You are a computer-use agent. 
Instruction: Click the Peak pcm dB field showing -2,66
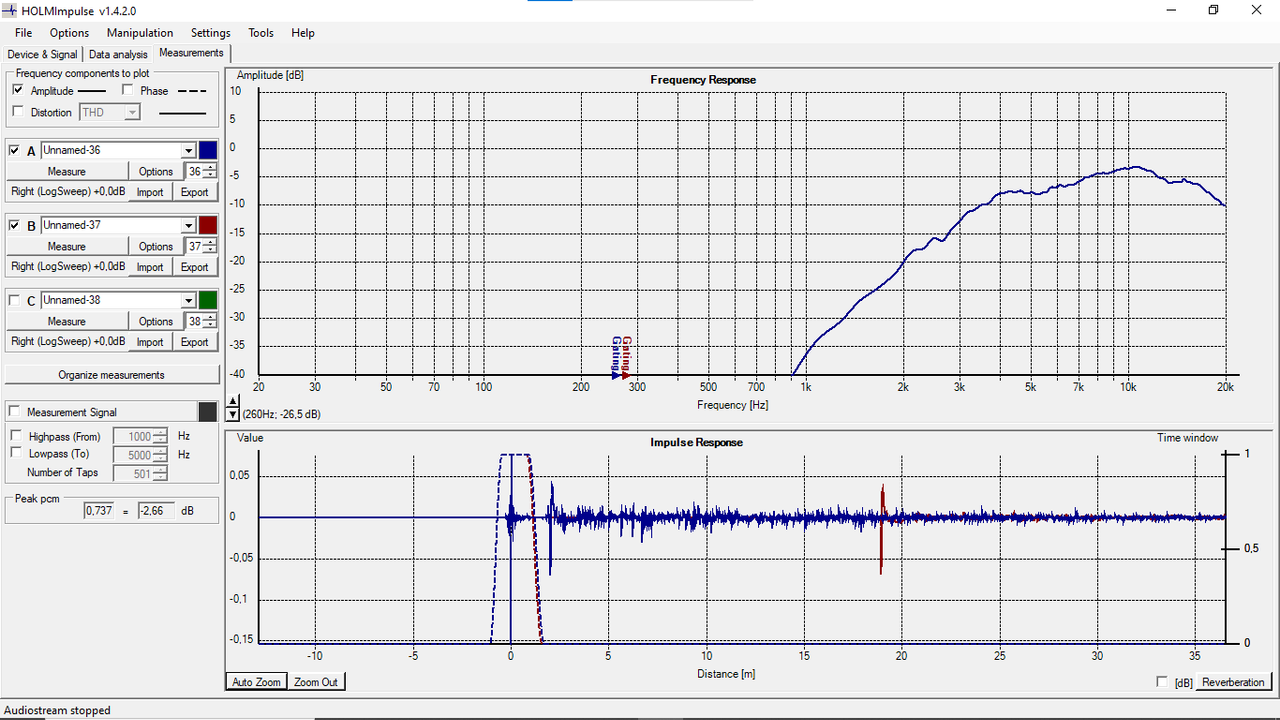[x=156, y=511]
